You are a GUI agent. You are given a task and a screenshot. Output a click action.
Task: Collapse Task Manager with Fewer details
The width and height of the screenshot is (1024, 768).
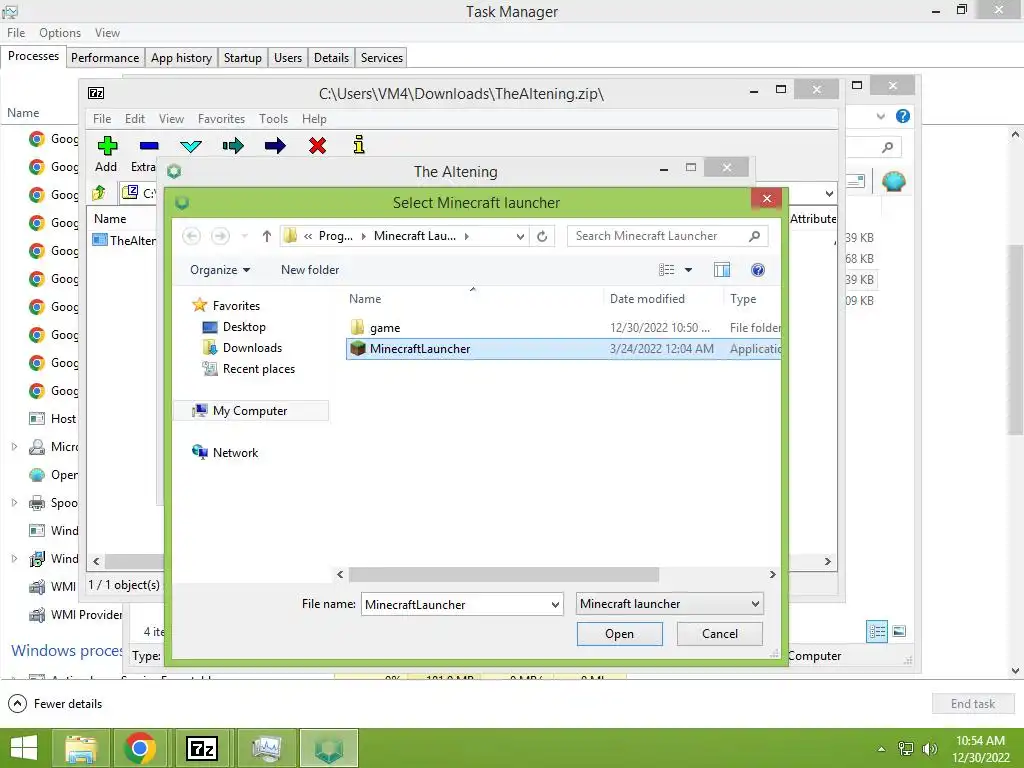tap(56, 703)
